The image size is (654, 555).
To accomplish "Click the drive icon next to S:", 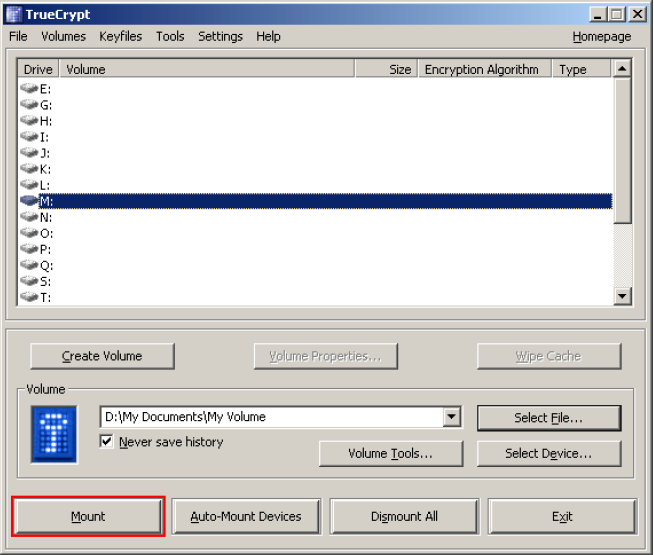I will (29, 281).
